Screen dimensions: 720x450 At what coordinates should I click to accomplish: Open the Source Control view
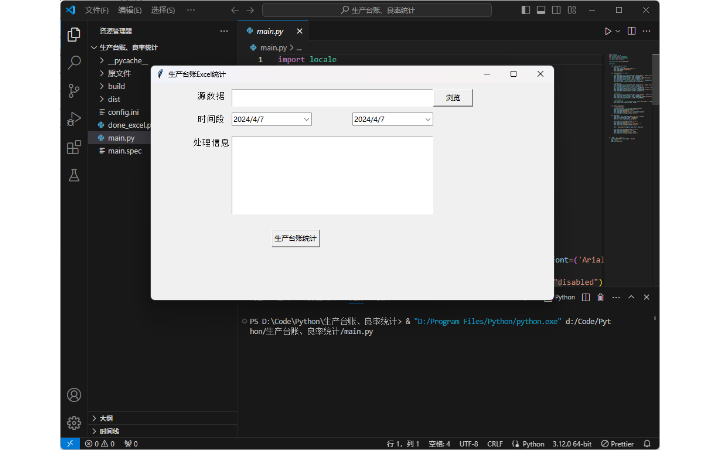74,90
